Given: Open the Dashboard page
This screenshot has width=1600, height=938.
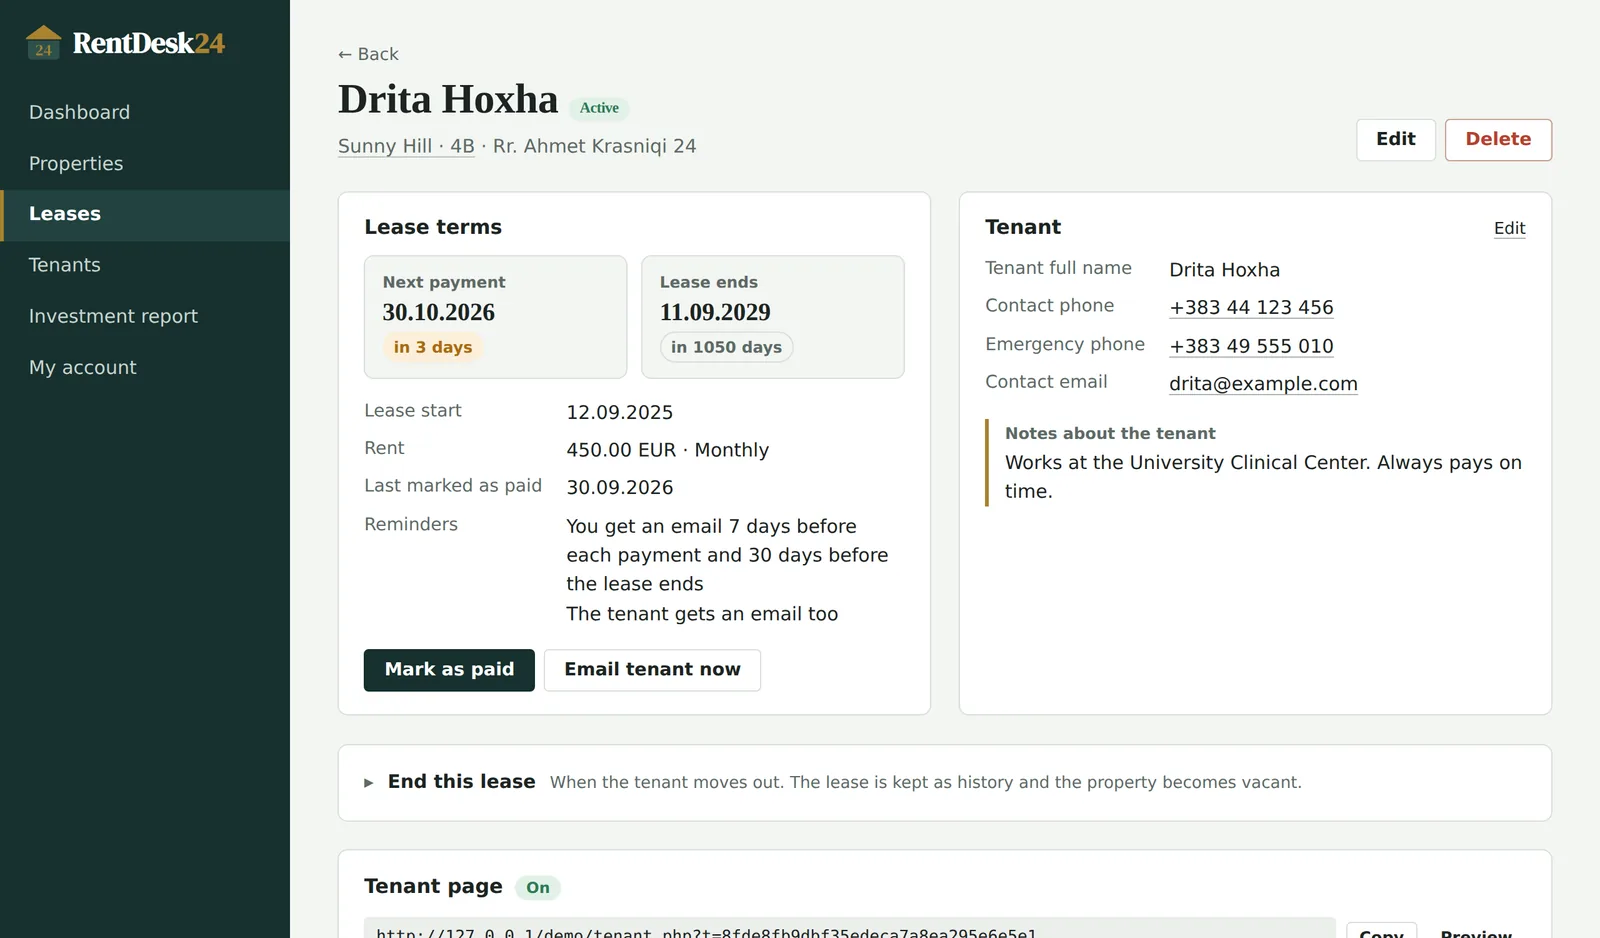Looking at the screenshot, I should [145, 112].
